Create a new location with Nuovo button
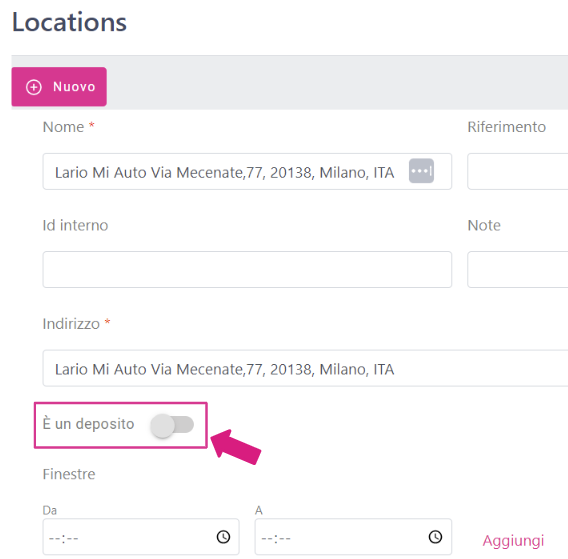The height and width of the screenshot is (559, 568). click(x=59, y=87)
